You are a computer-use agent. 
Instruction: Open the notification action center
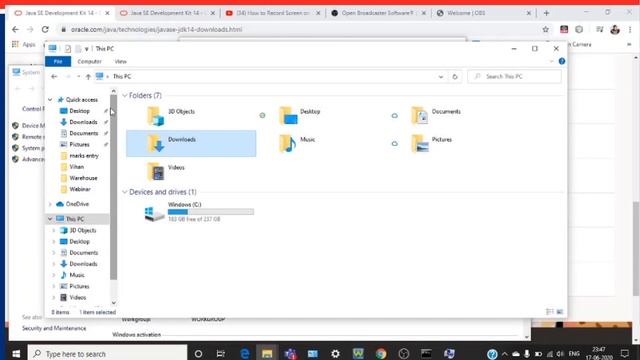[624, 353]
